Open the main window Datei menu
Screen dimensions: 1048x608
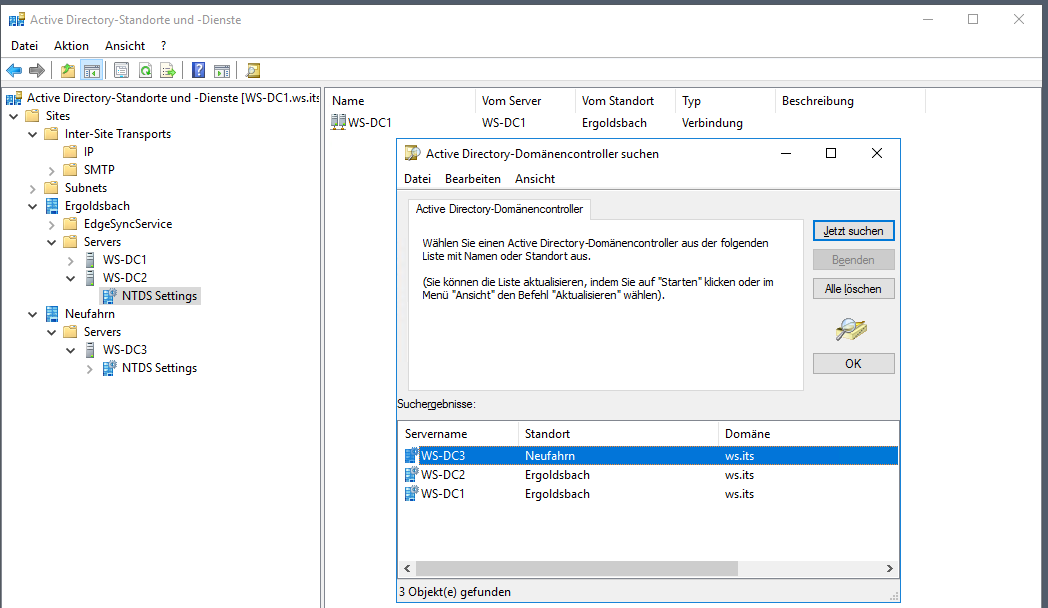[x=24, y=45]
